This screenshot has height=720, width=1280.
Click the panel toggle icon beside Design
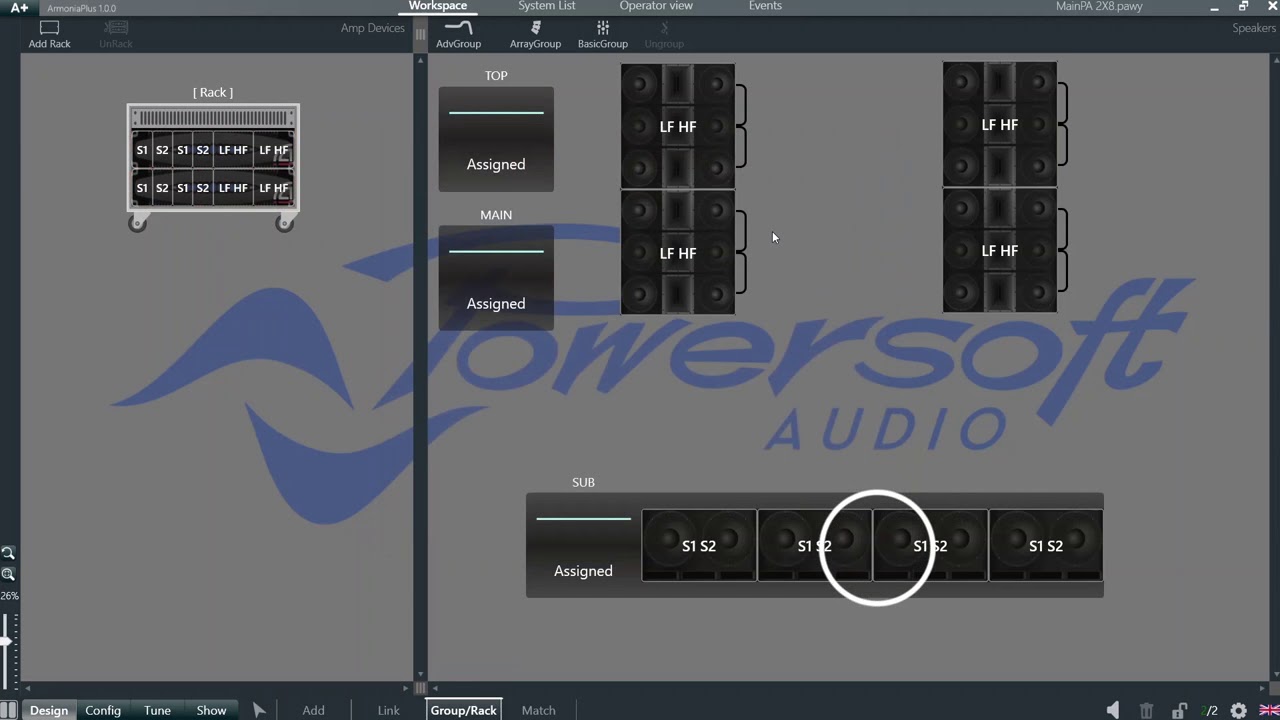point(8,710)
